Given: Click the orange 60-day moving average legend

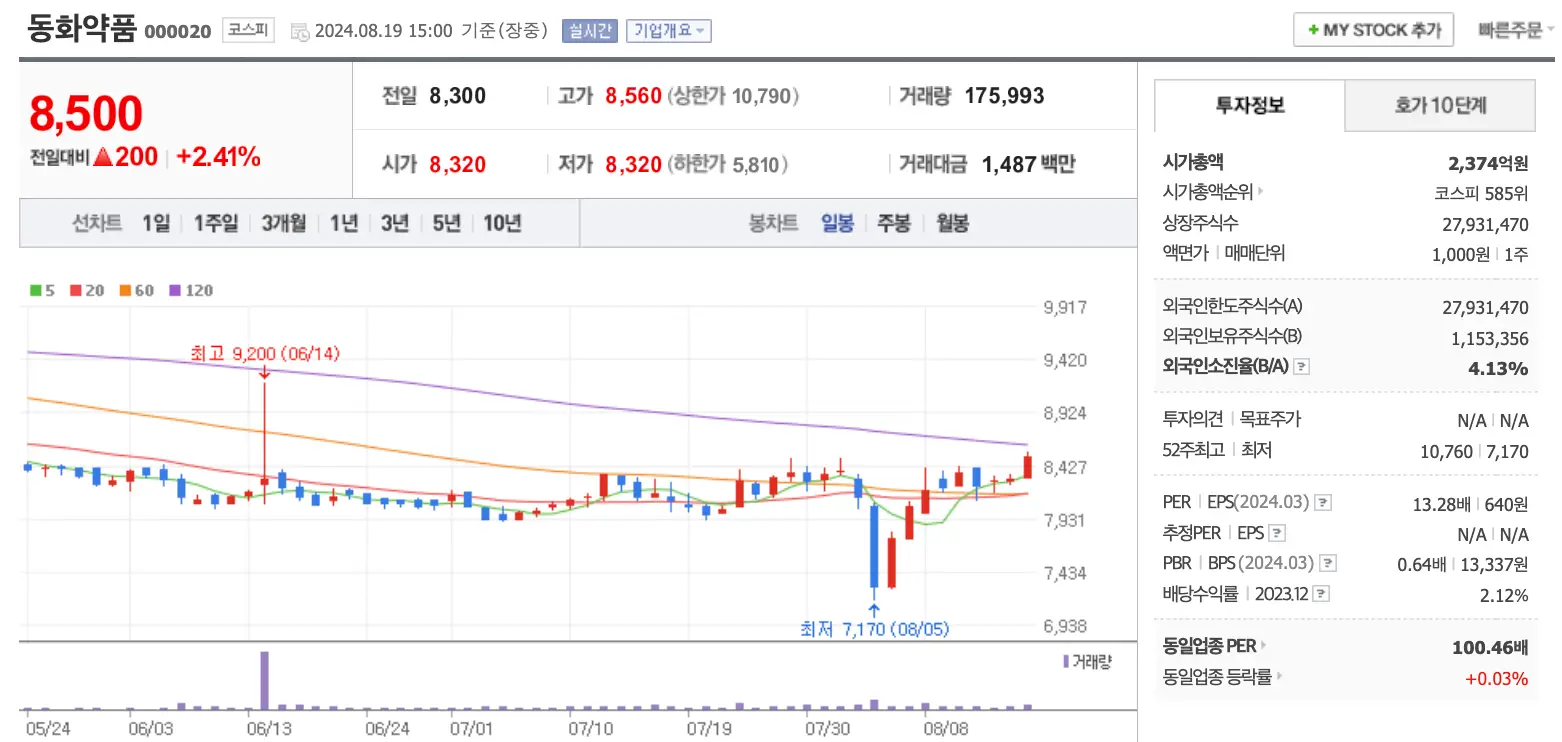Looking at the screenshot, I should pyautogui.click(x=137, y=290).
